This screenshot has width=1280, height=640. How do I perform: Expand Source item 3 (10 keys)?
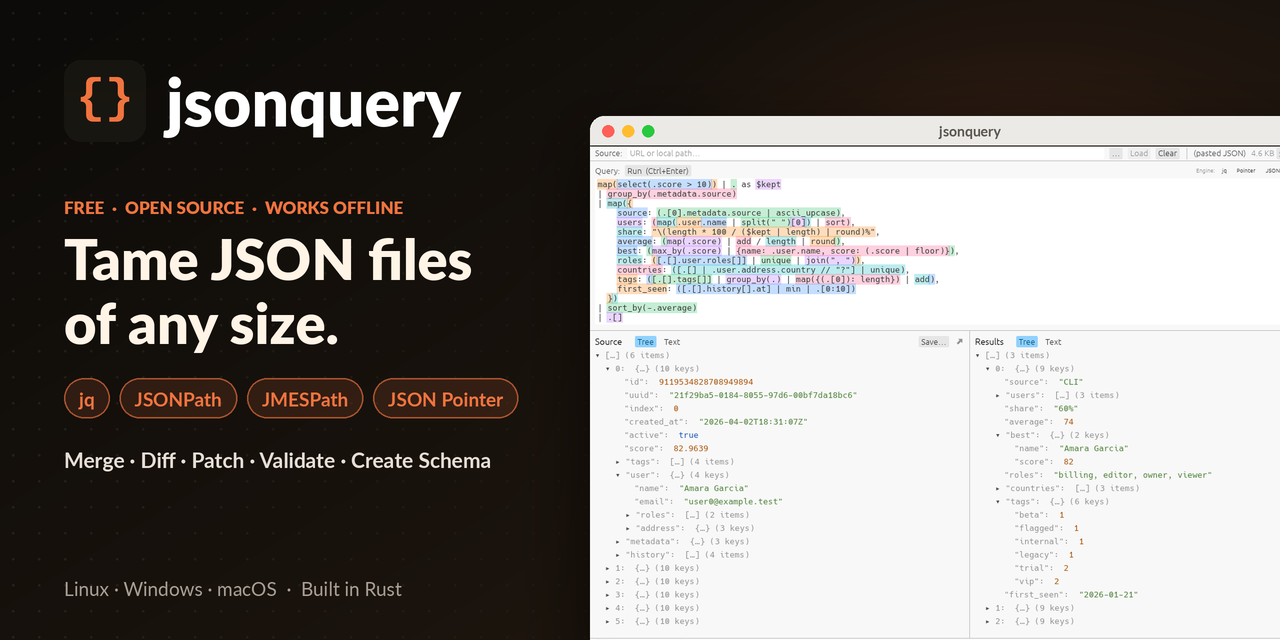(608, 595)
